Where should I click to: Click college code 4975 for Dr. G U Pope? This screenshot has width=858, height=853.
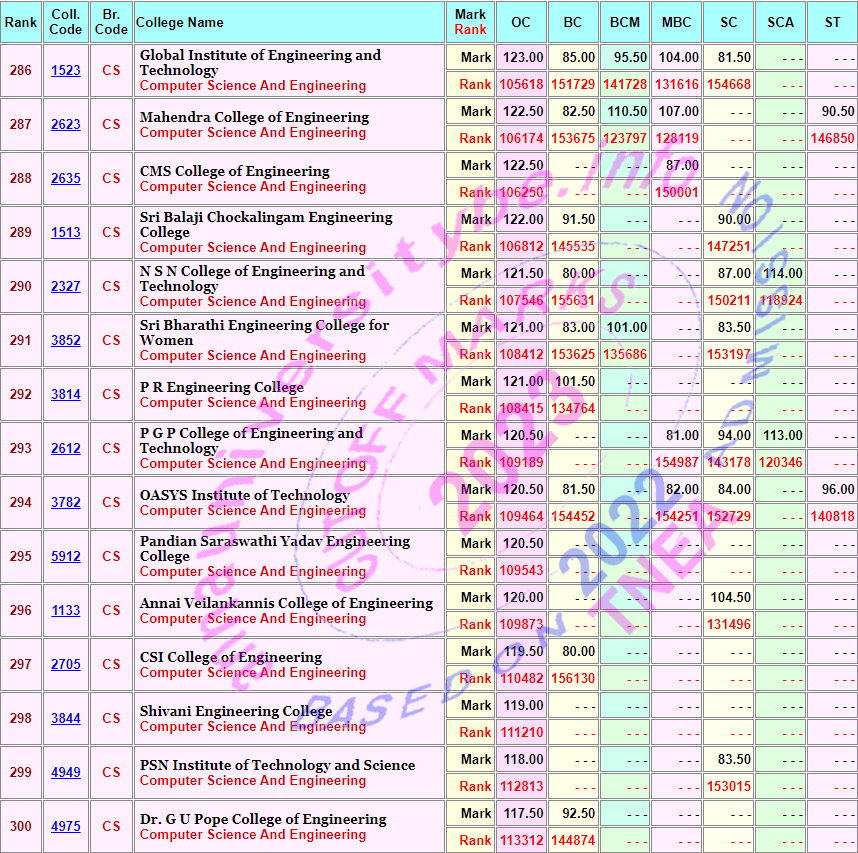tap(66, 827)
